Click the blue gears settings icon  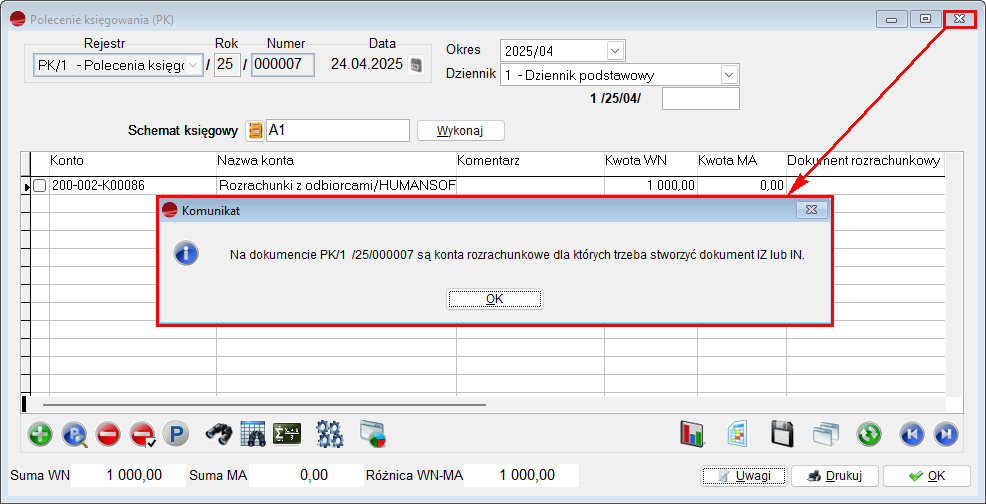330,434
